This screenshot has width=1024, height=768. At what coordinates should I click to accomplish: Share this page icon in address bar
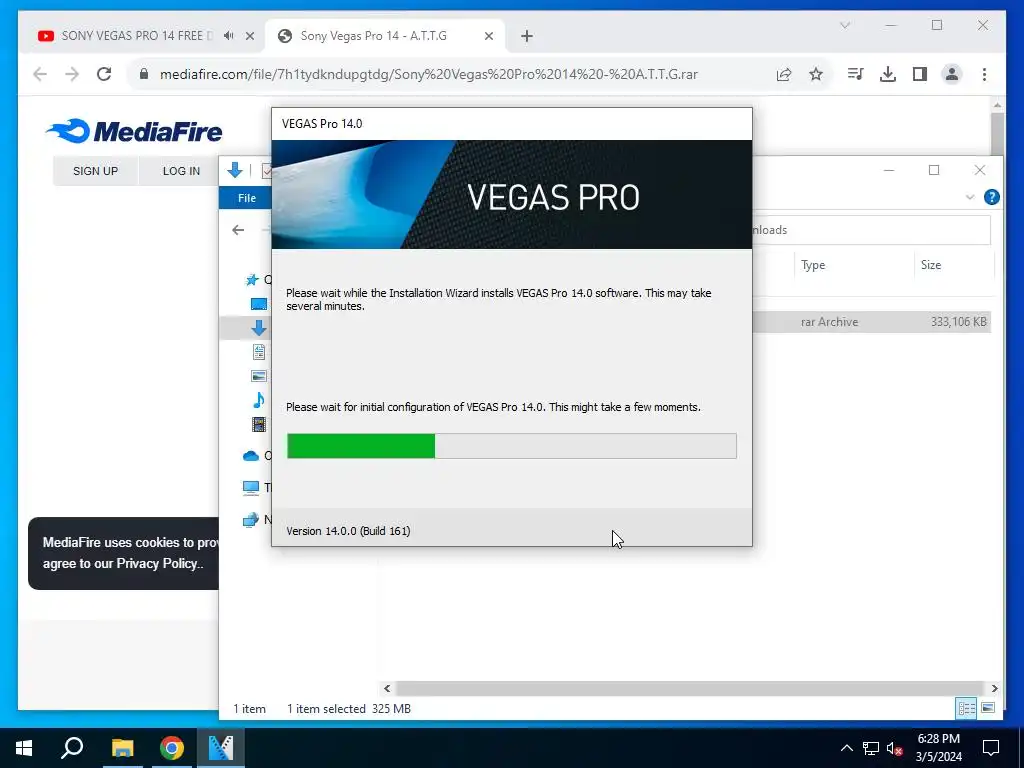coord(784,74)
